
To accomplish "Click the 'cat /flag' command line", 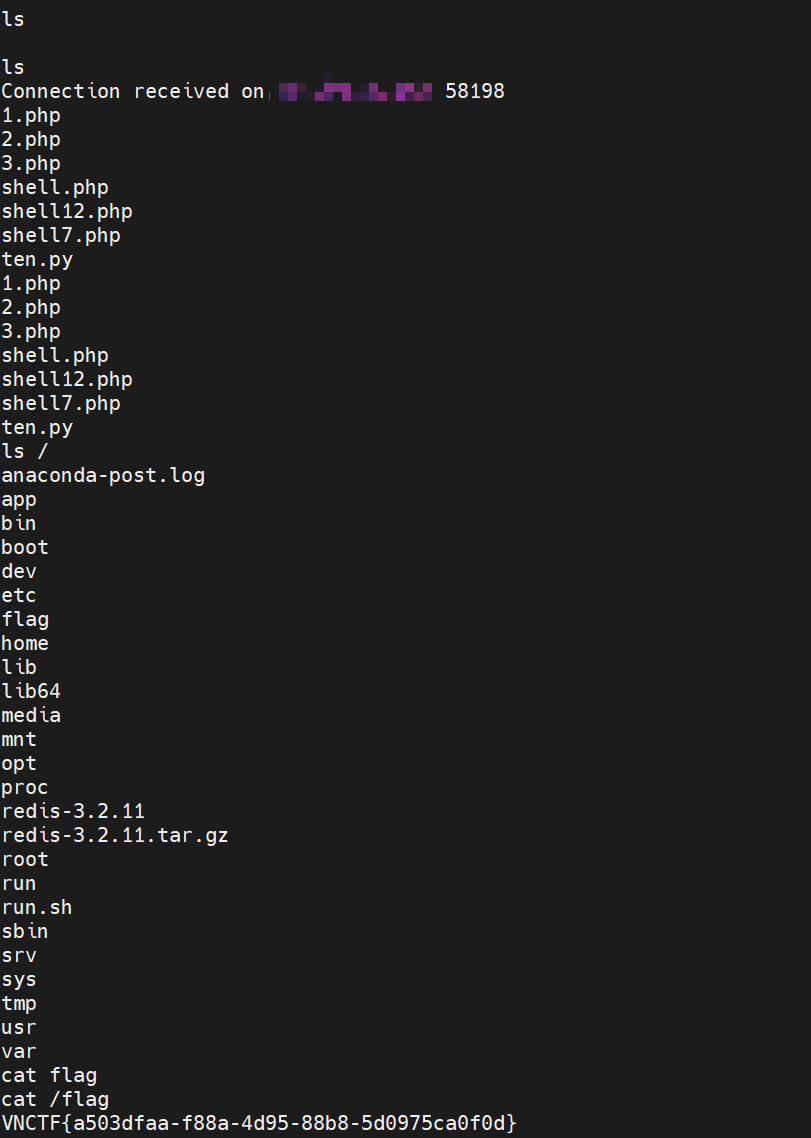I will (55, 1100).
